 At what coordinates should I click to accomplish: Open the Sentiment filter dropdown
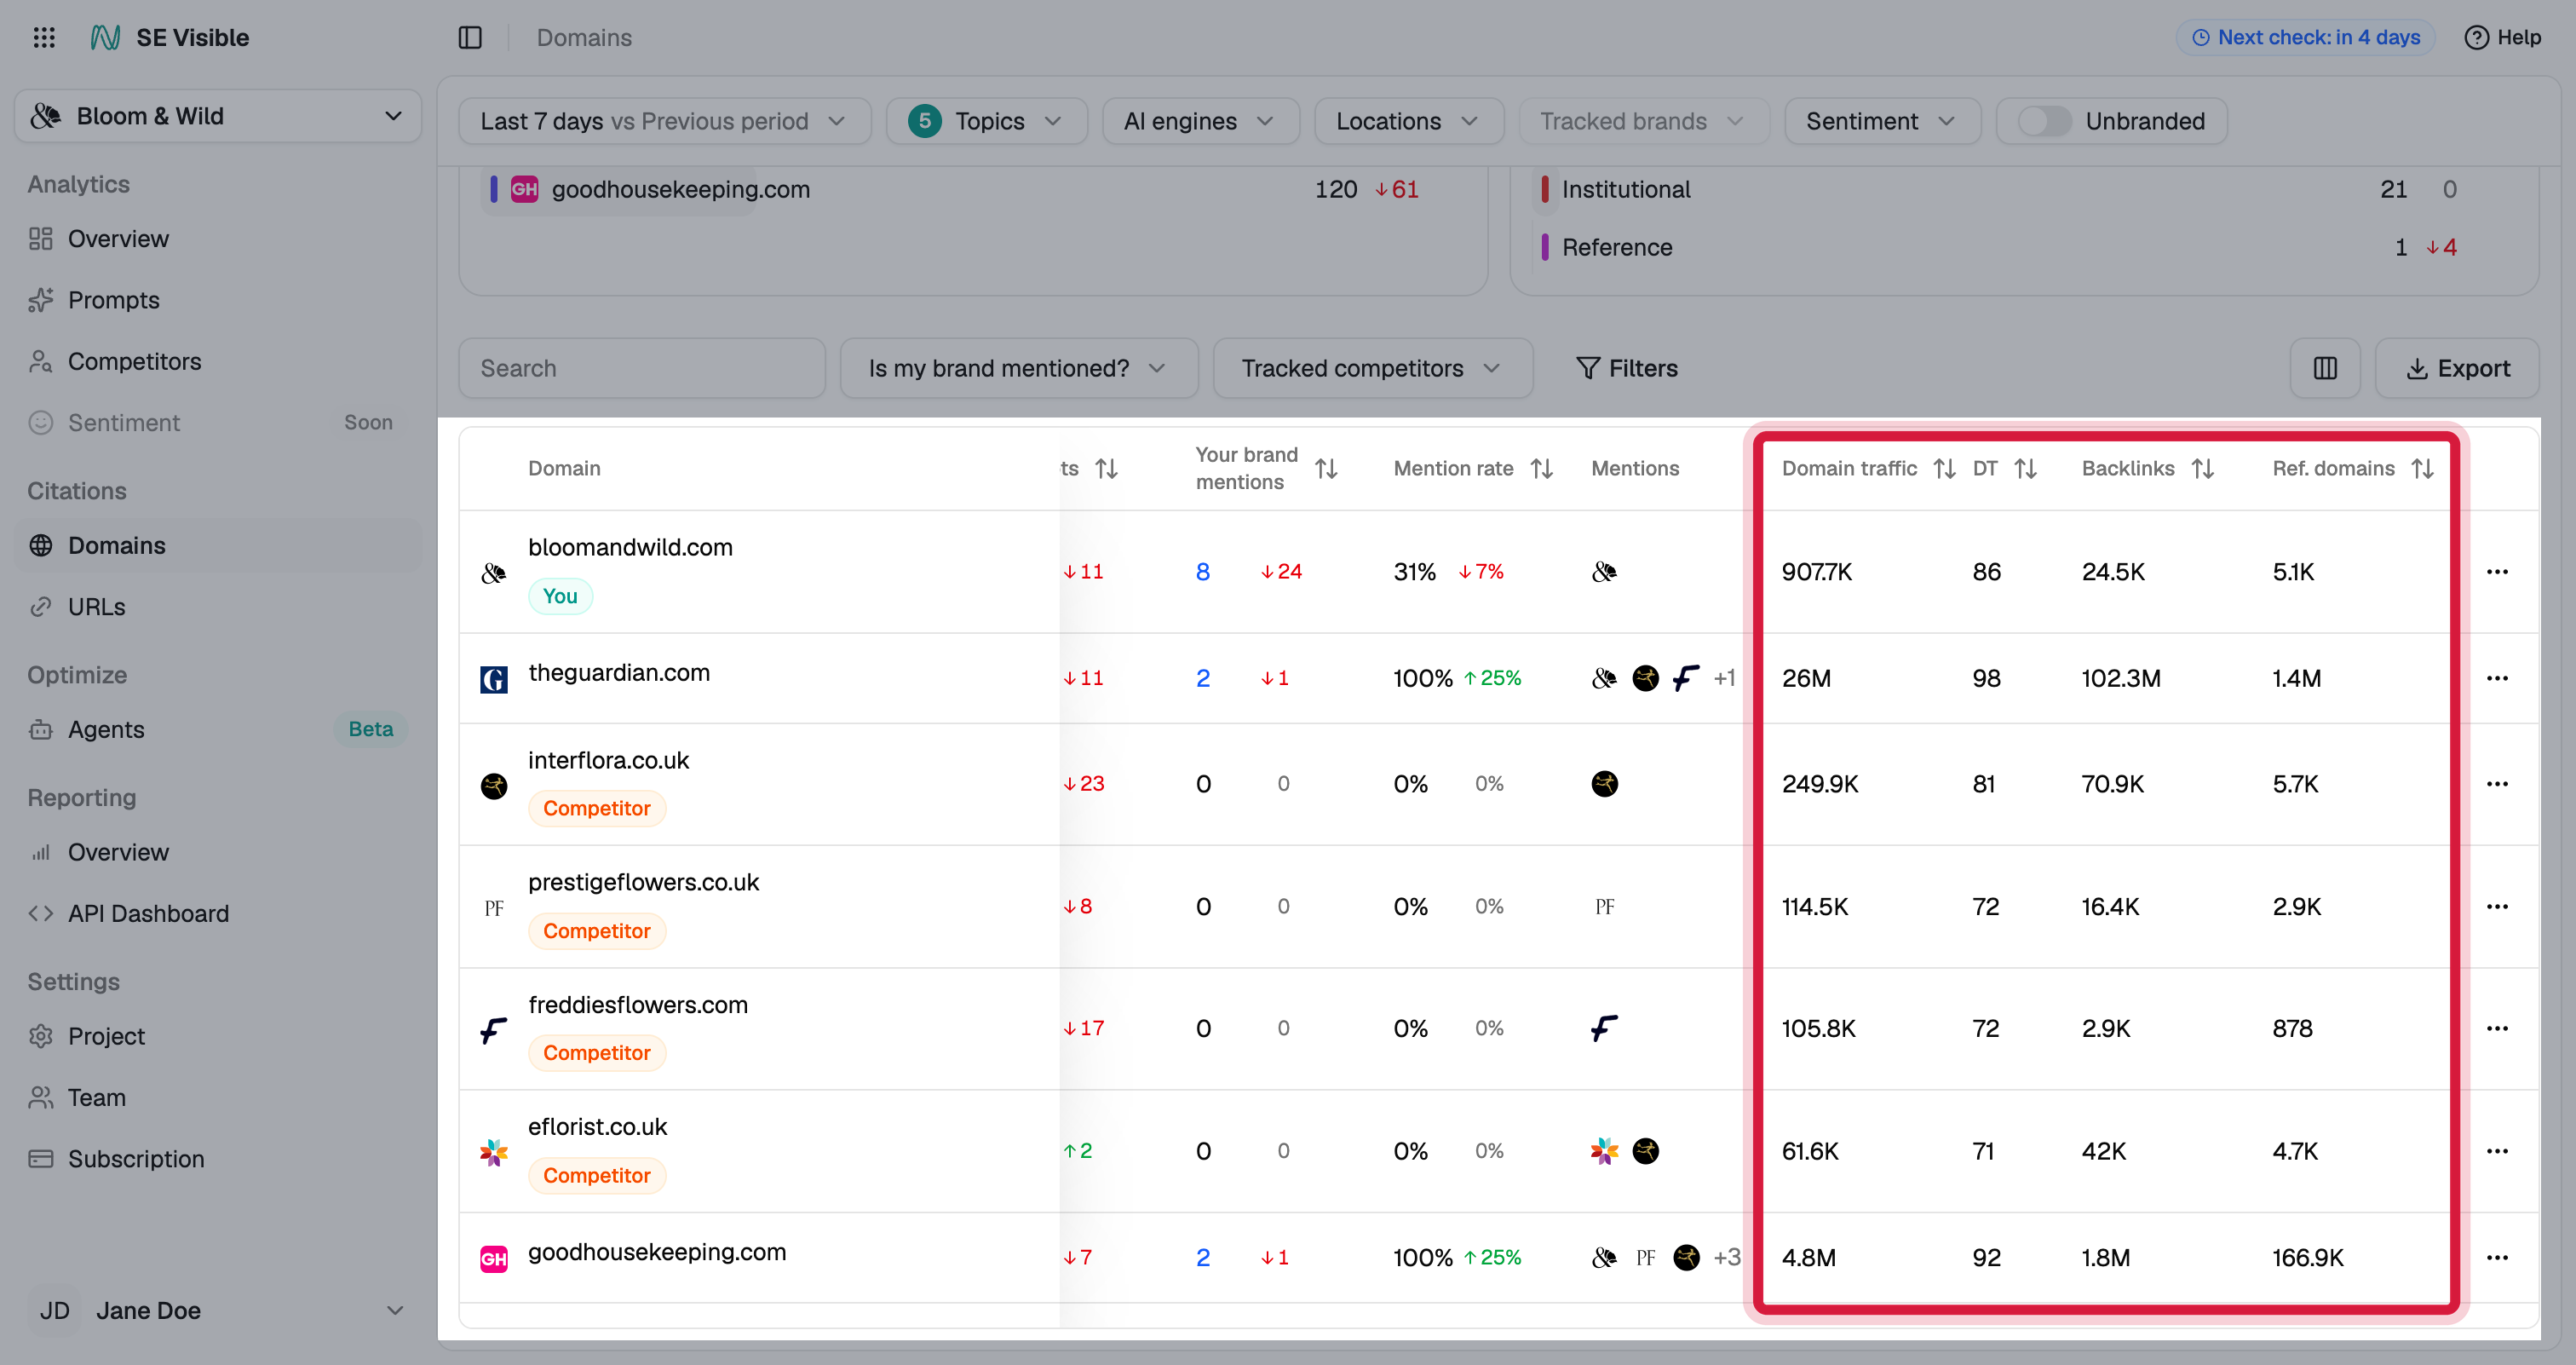[x=1882, y=121]
